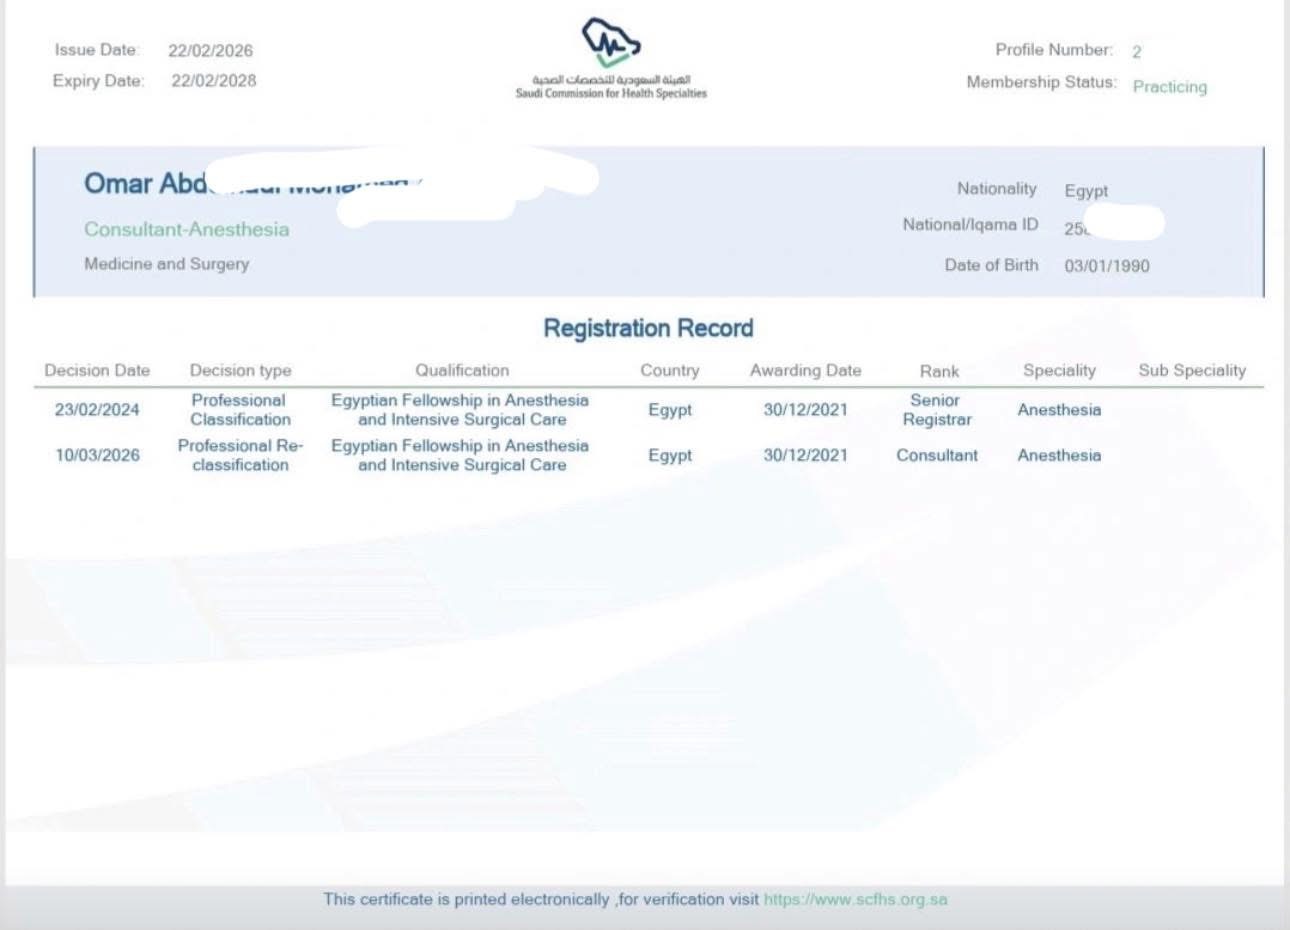Image resolution: width=1290 pixels, height=930 pixels.
Task: Select the Professional Re-classification row entry
Action: coord(240,454)
